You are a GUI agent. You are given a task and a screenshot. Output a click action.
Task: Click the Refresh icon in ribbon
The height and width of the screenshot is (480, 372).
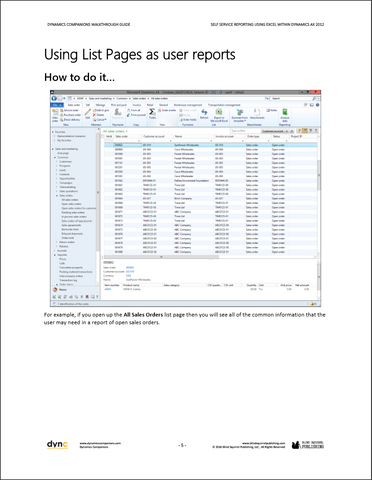(x=204, y=112)
